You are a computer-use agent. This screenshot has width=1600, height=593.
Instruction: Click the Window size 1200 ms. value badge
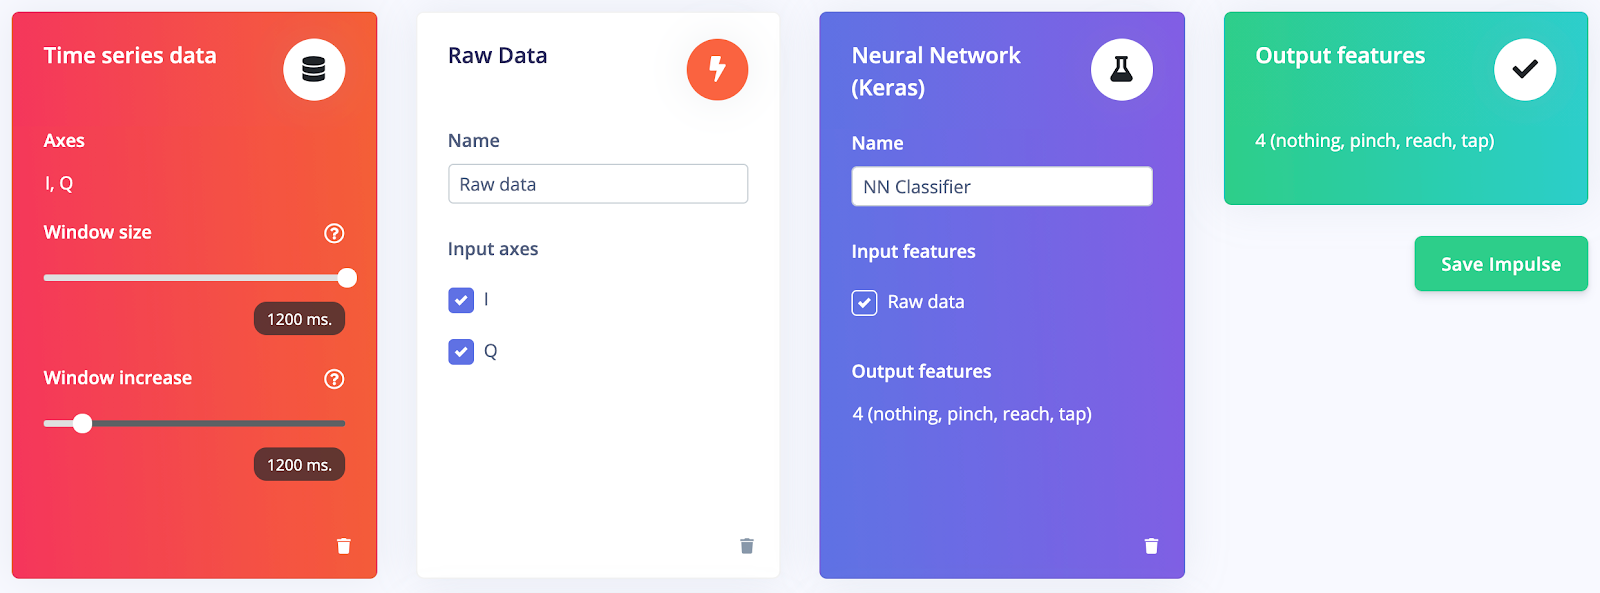pyautogui.click(x=299, y=319)
